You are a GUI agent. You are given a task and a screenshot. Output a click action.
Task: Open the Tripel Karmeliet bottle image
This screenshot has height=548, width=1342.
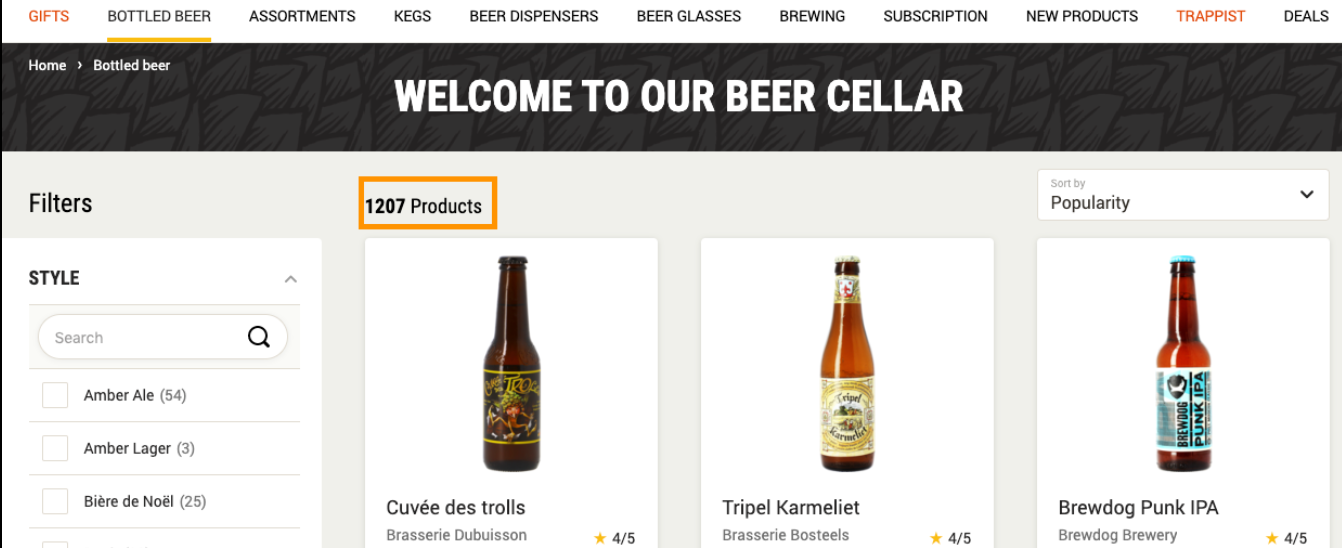coord(847,364)
